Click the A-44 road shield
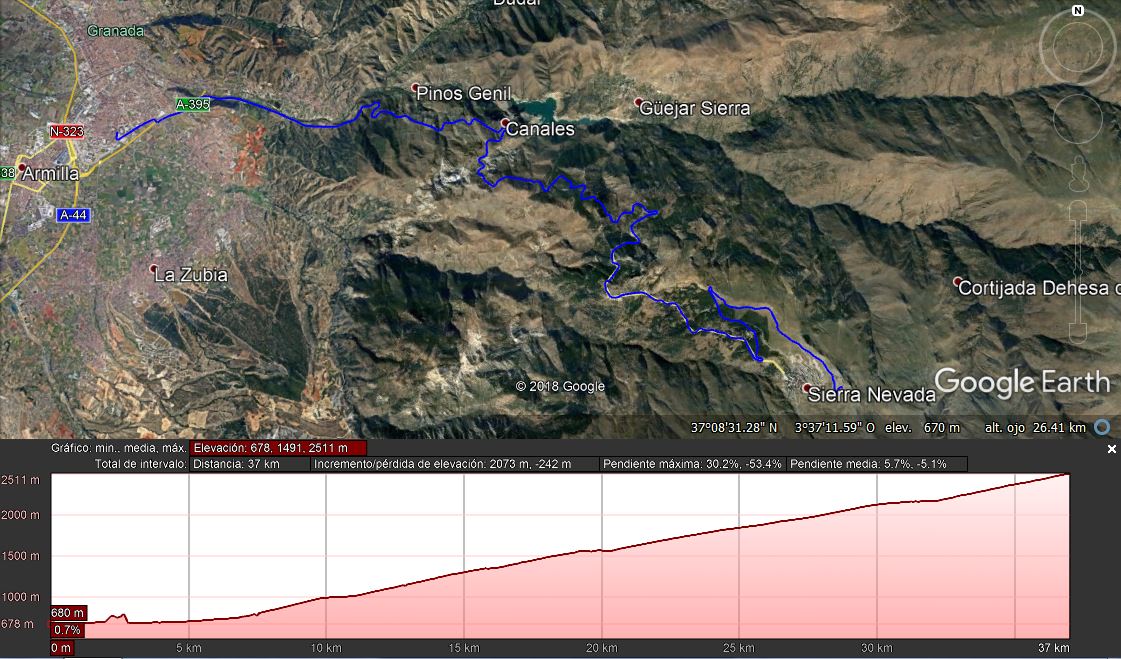The width and height of the screenshot is (1121, 659). click(74, 214)
